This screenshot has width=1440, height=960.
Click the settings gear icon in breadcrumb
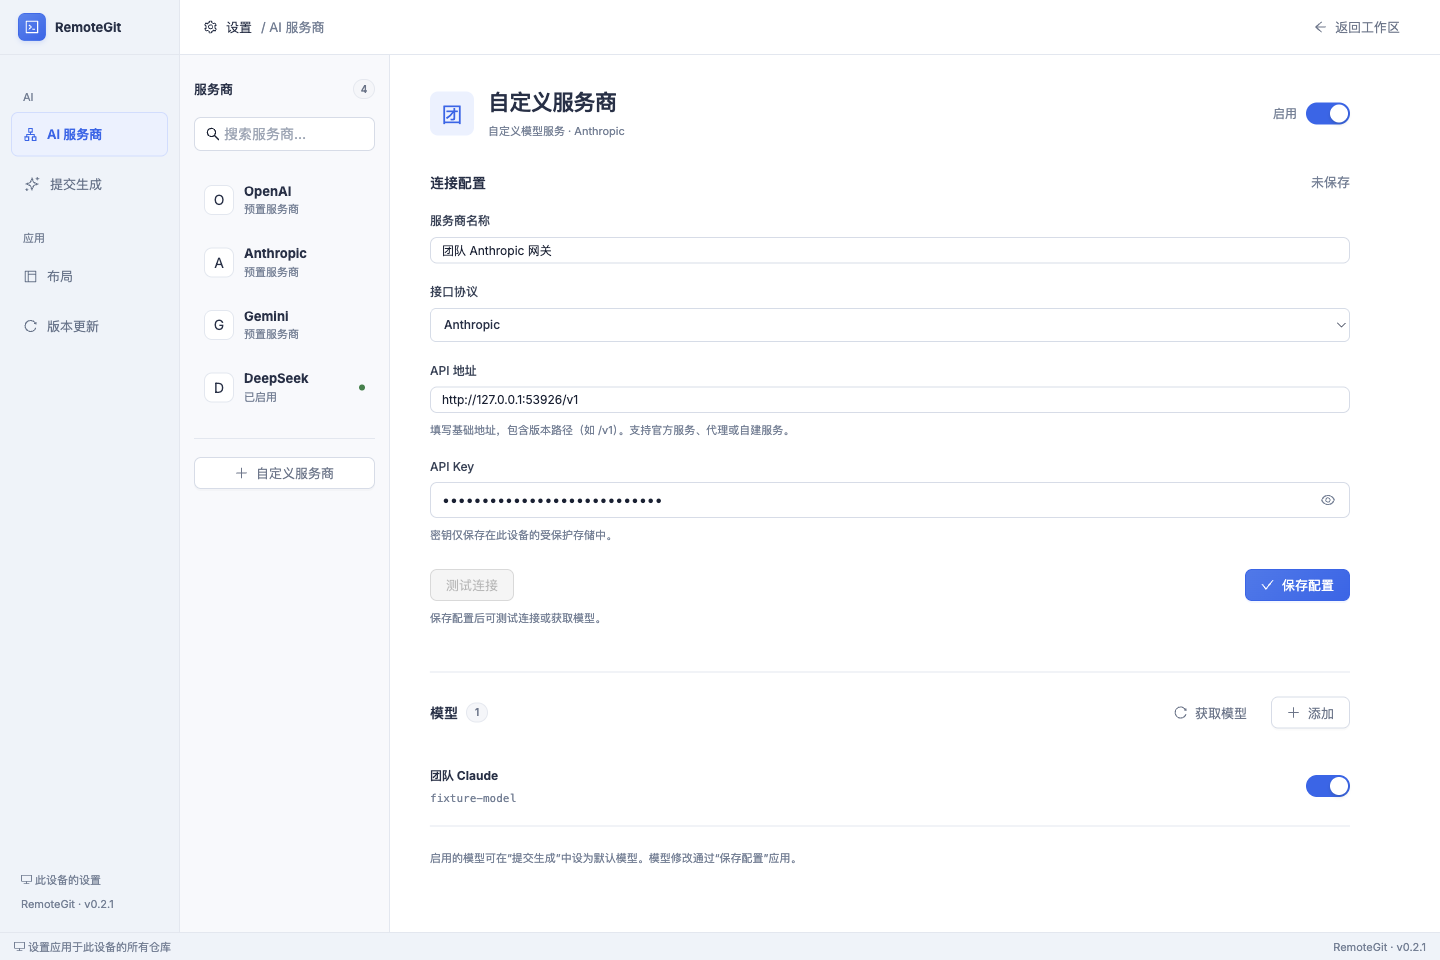[210, 27]
